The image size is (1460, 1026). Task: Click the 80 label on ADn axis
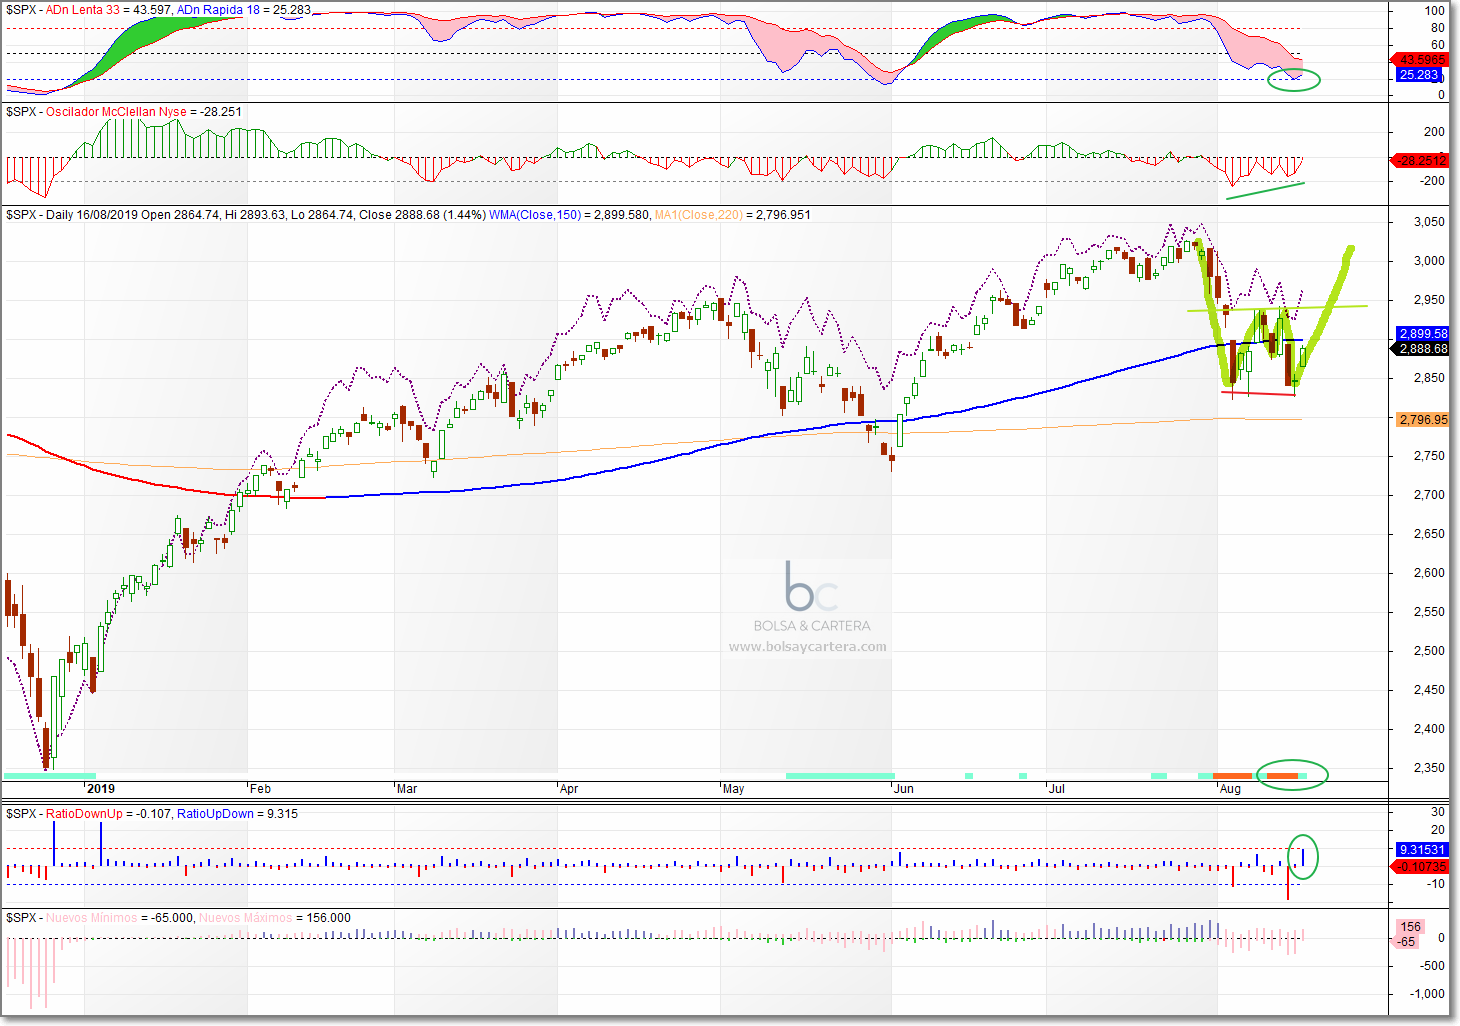click(1438, 28)
